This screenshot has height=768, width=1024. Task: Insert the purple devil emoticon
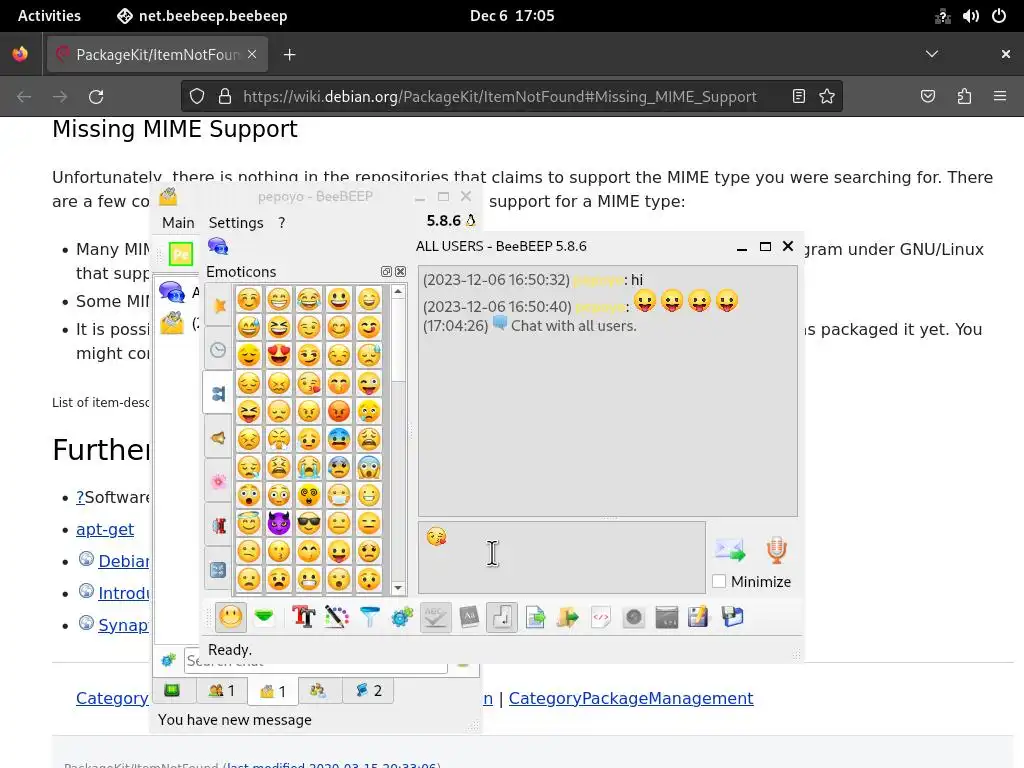coord(279,523)
